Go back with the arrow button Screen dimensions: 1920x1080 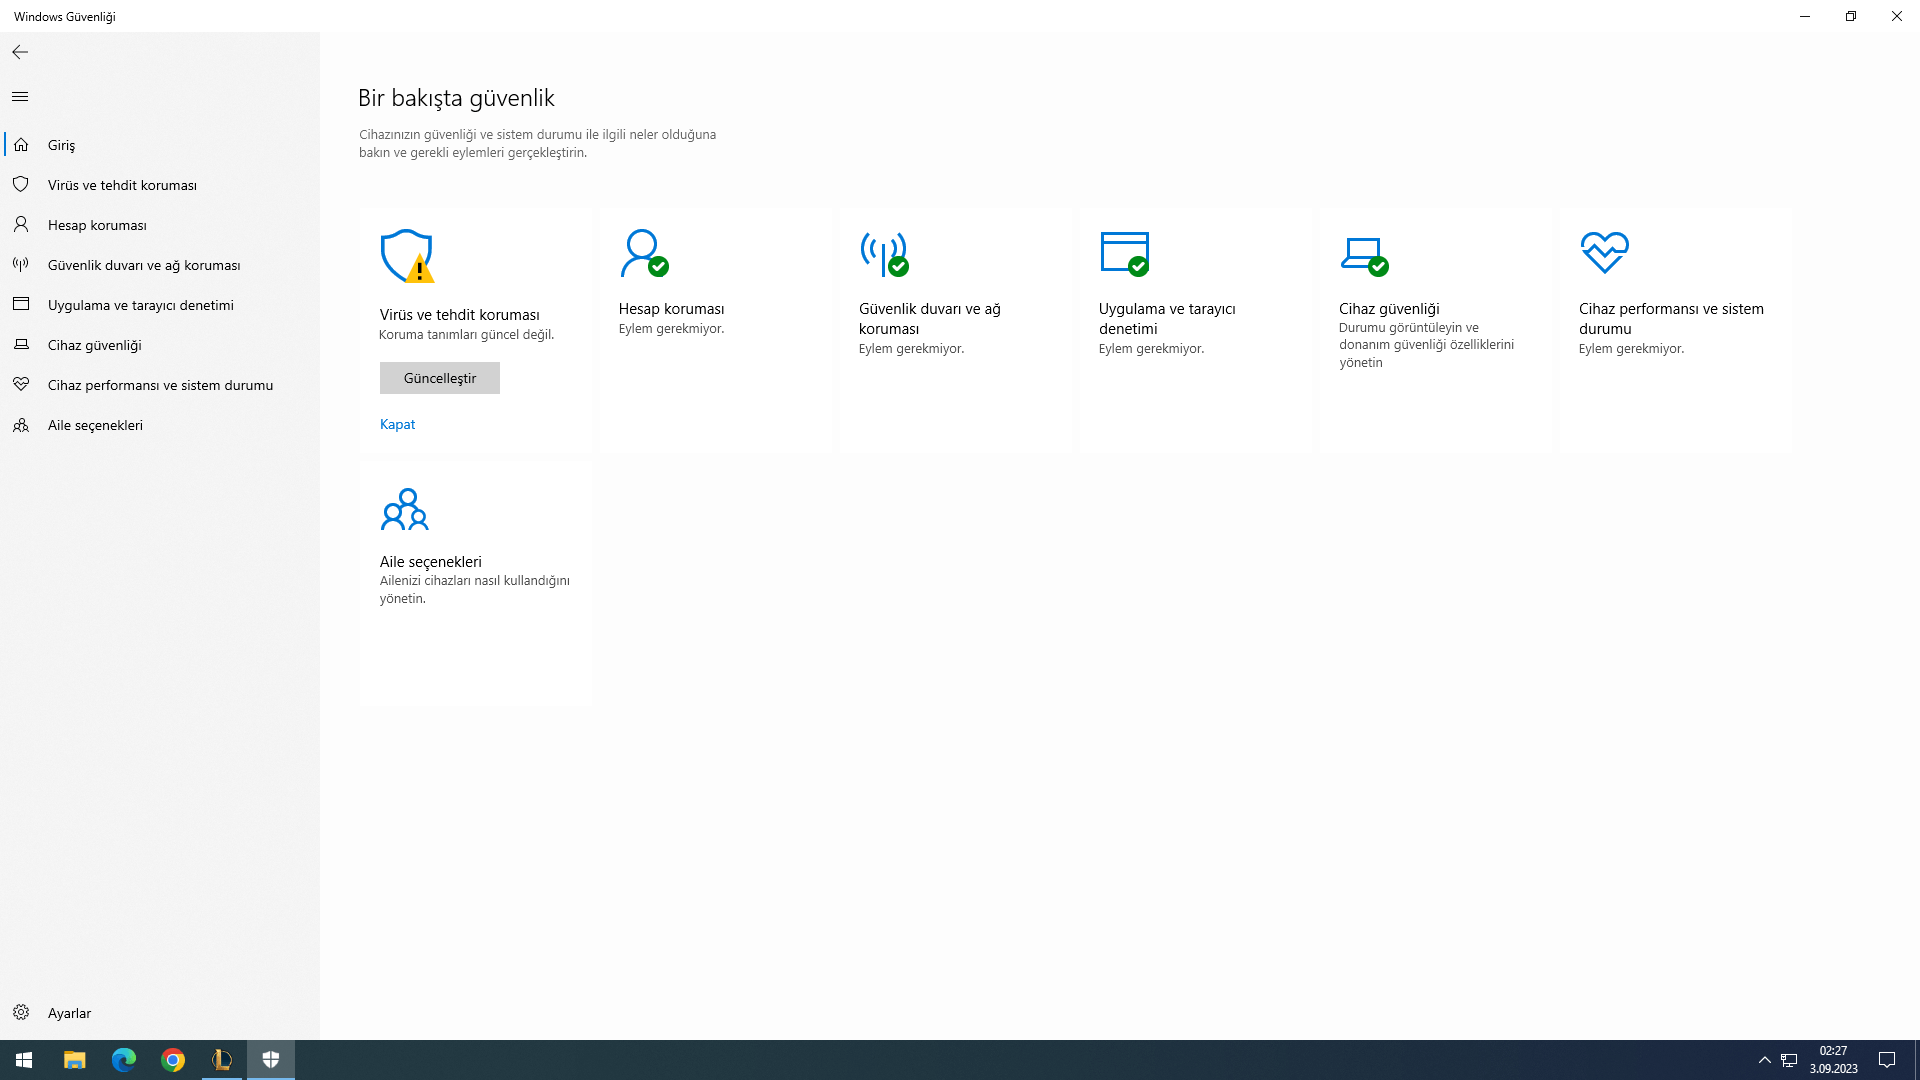pyautogui.click(x=20, y=52)
